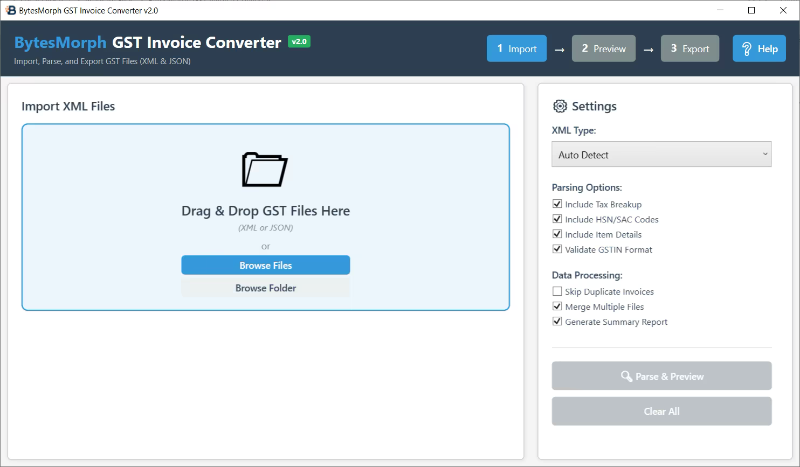Click the v2.0 version badge
Screen dimensions: 800x467
299,42
